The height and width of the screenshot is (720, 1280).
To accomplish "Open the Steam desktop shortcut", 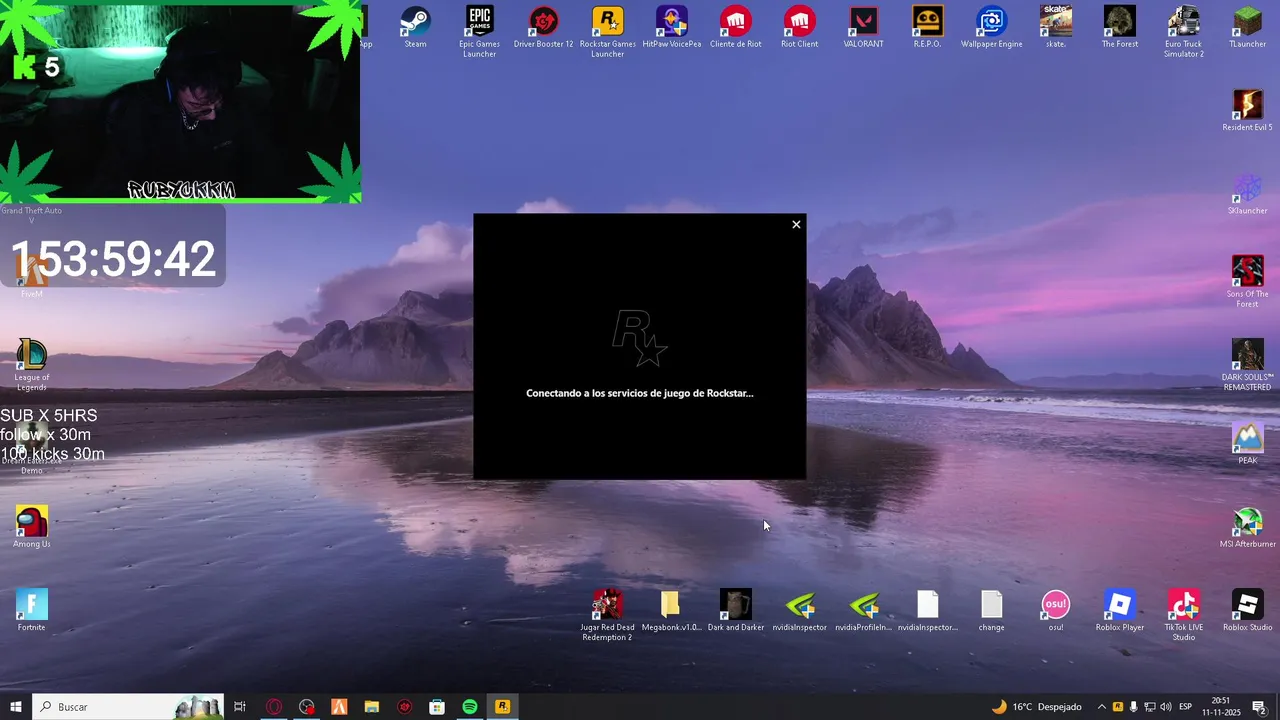I will point(415,27).
